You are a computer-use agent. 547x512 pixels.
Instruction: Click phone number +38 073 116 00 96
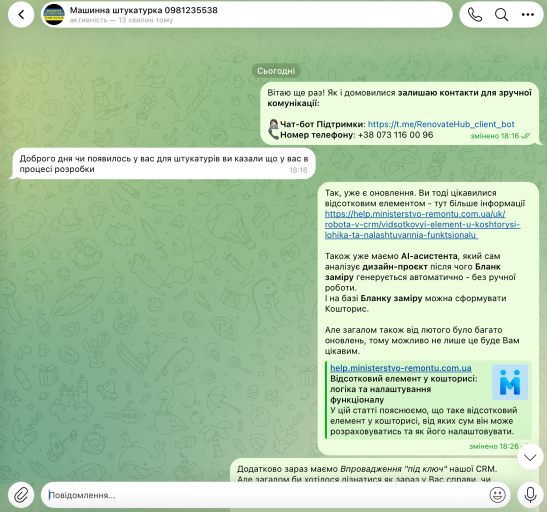[395, 135]
